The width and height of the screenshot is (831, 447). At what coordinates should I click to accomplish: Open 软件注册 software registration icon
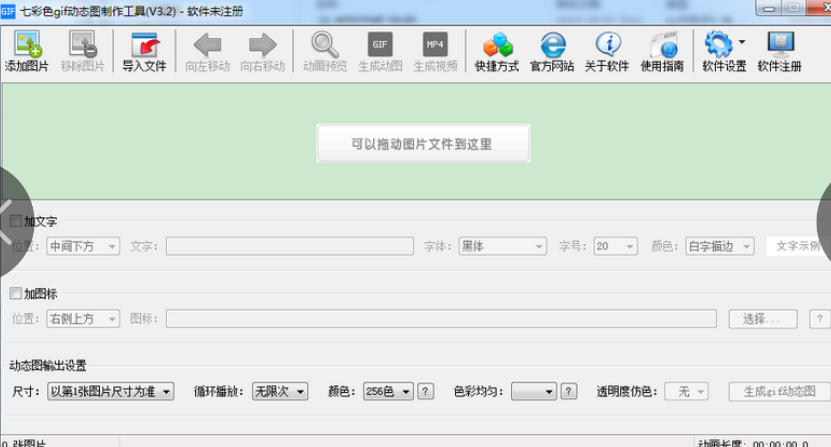click(781, 45)
